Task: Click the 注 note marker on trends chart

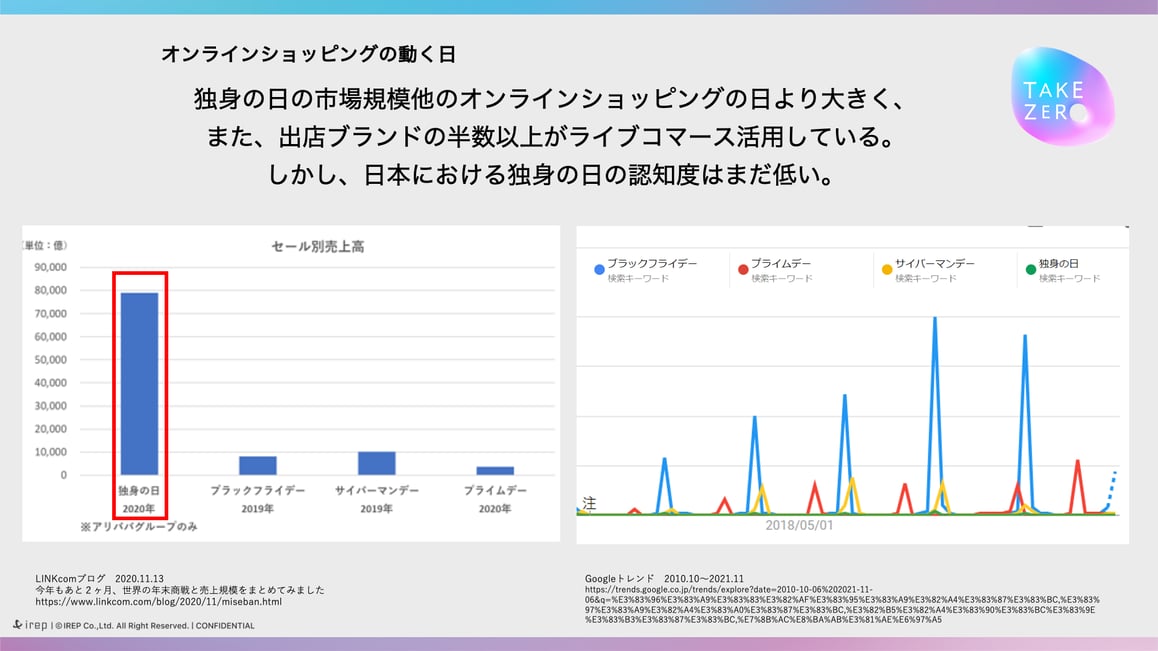Action: pos(589,504)
